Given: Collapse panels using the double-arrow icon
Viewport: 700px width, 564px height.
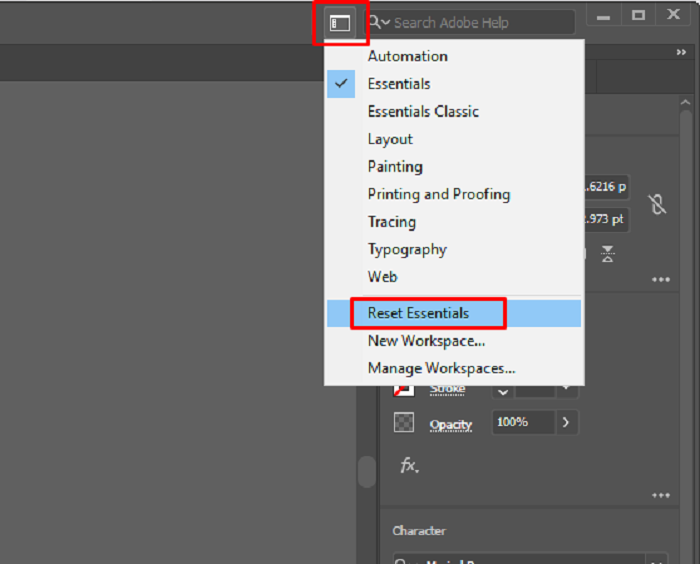Looking at the screenshot, I should (x=682, y=53).
